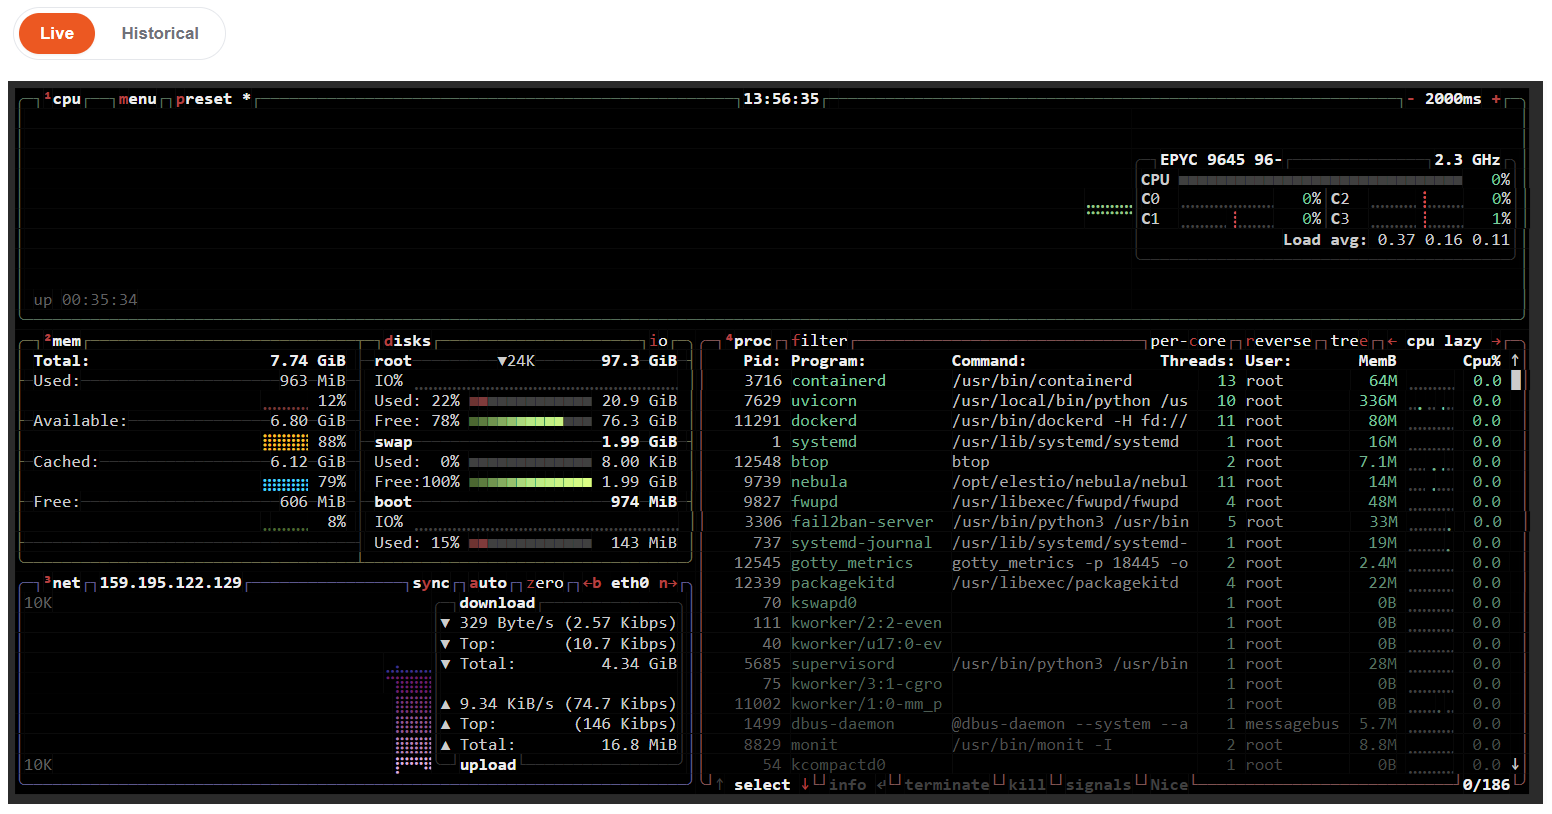Click the root disk free bar
Image resolution: width=1552 pixels, height=814 pixels.
[530, 421]
